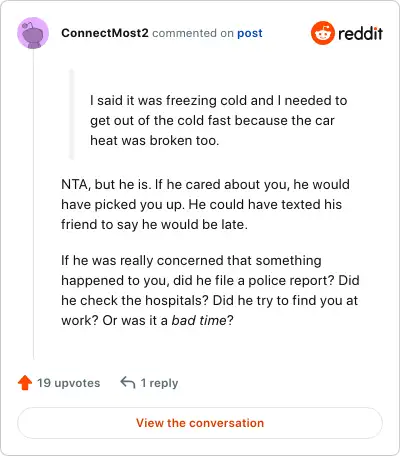
Task: Click the italic "bad time" phrase
Action: click(199, 320)
